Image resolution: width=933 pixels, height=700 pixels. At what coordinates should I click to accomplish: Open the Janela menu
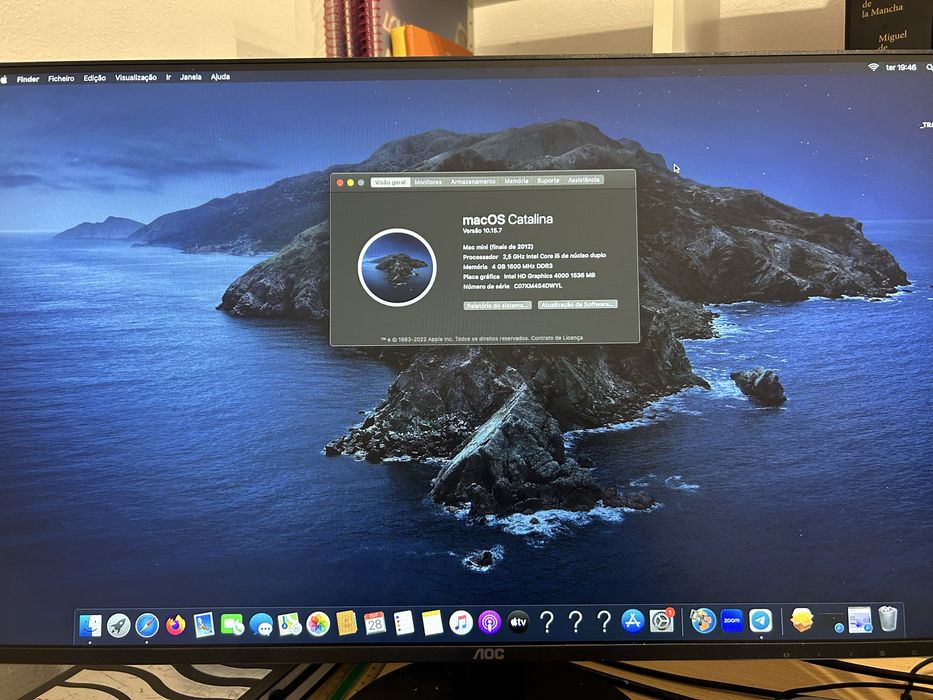click(x=190, y=77)
